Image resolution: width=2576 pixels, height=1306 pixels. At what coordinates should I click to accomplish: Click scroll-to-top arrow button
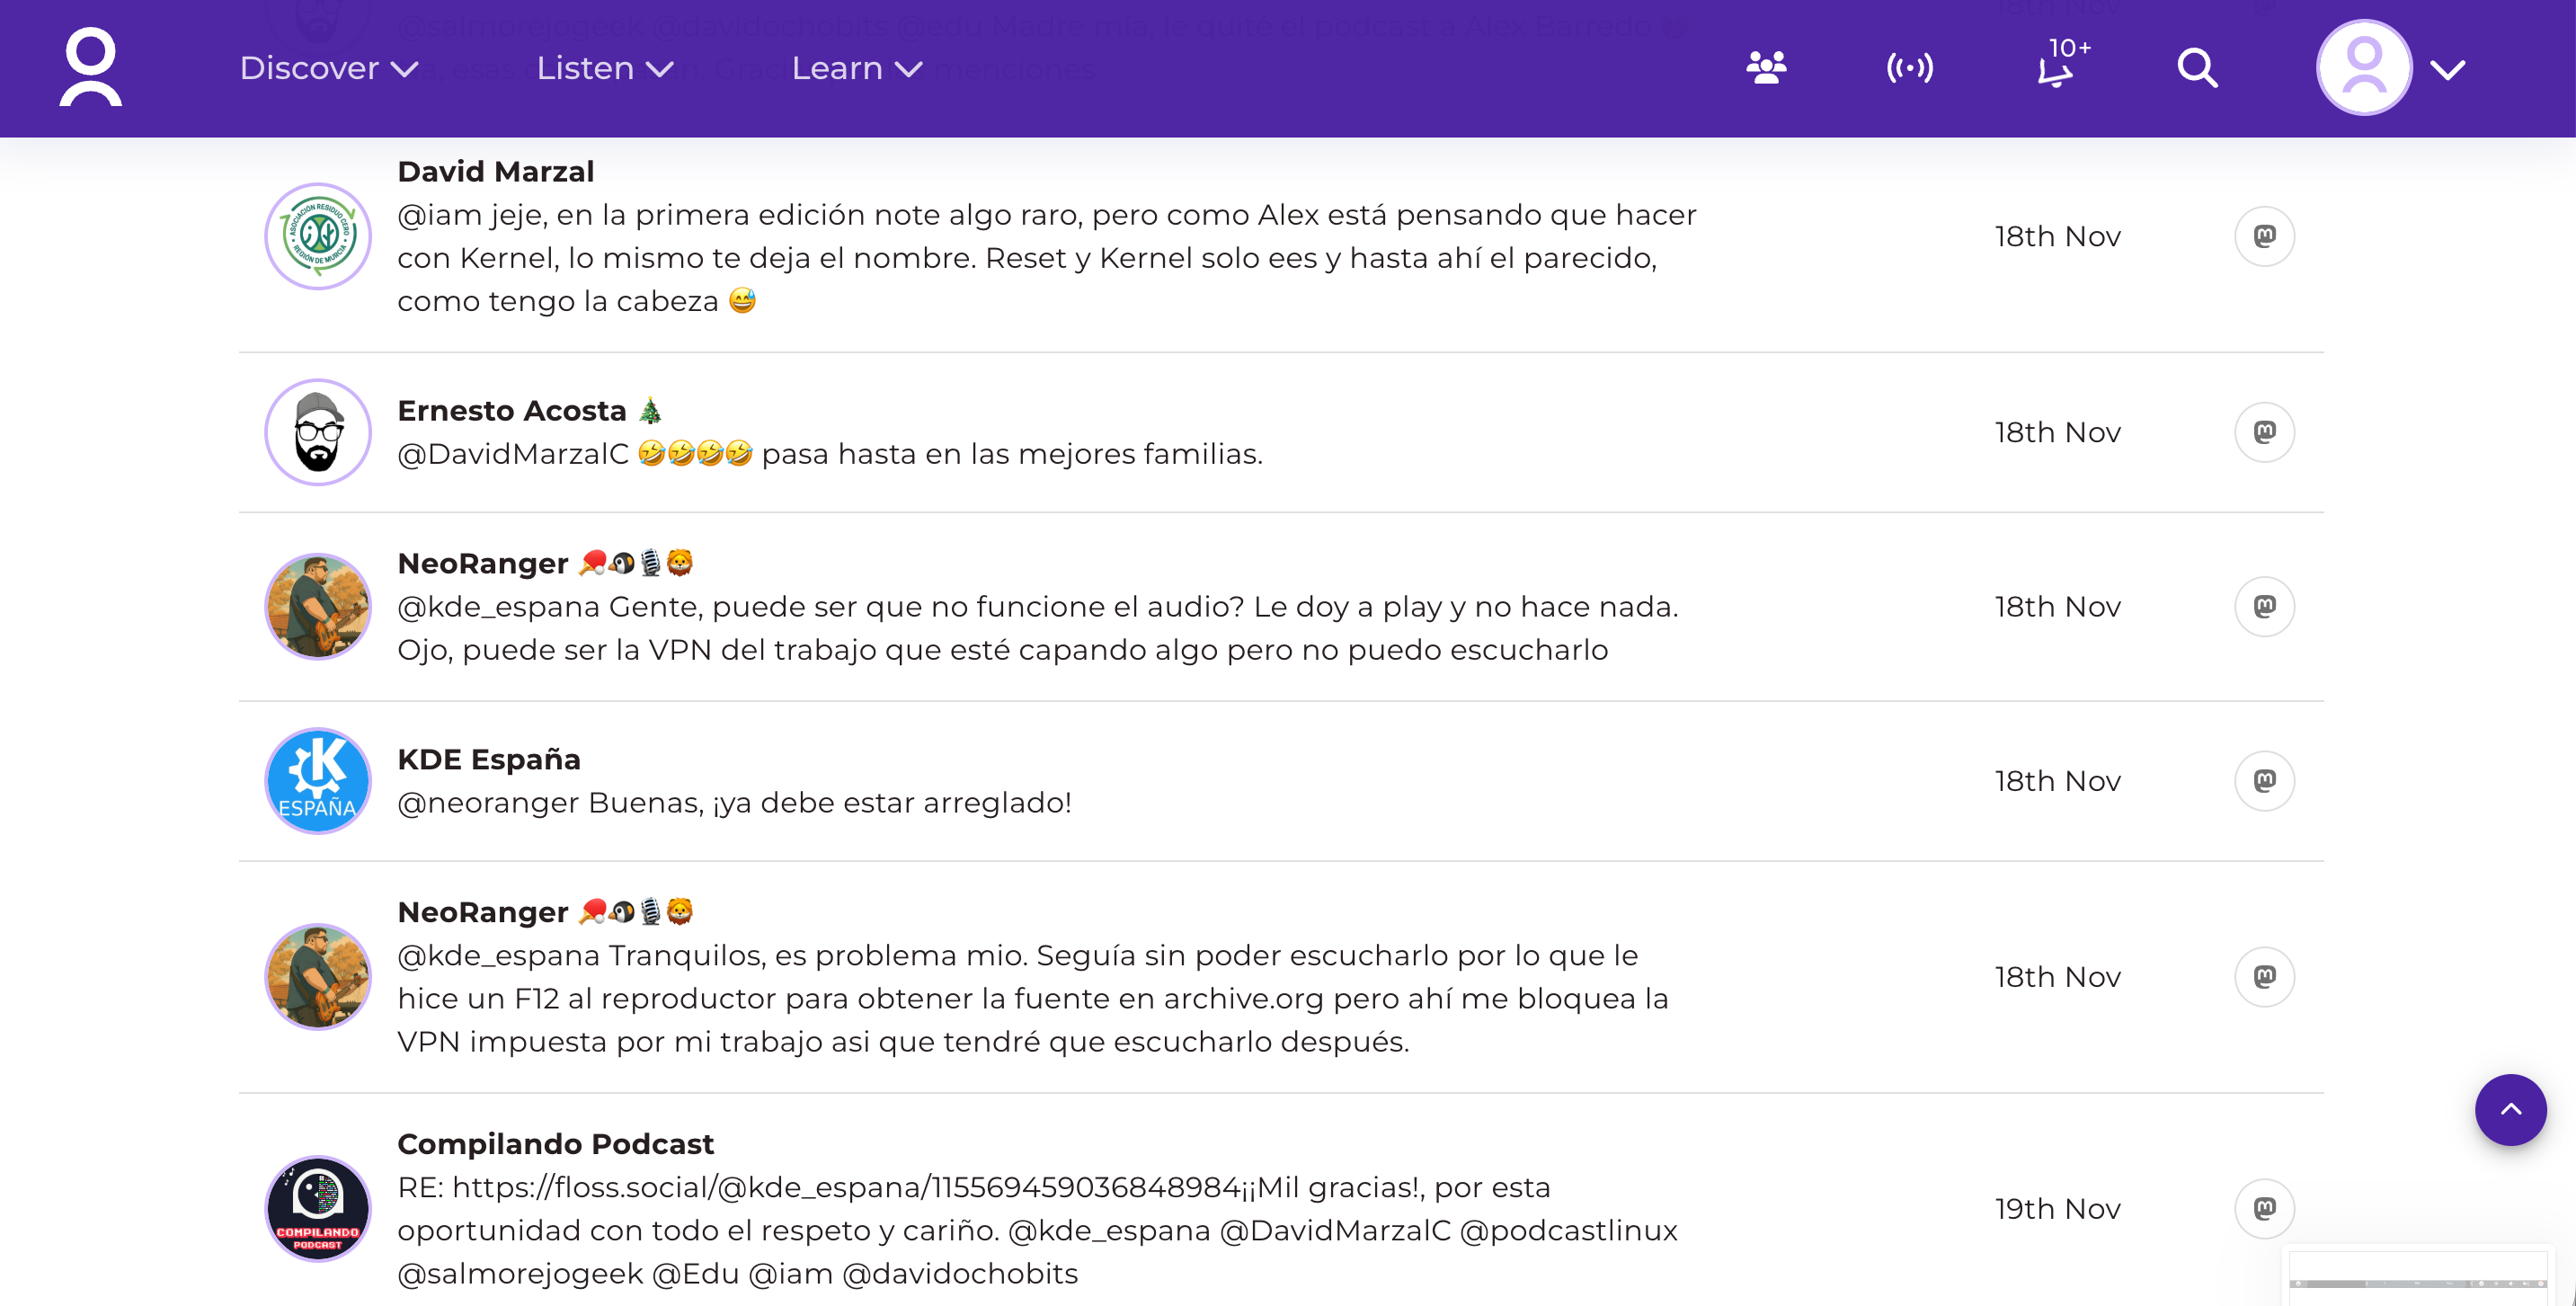(x=2510, y=1109)
